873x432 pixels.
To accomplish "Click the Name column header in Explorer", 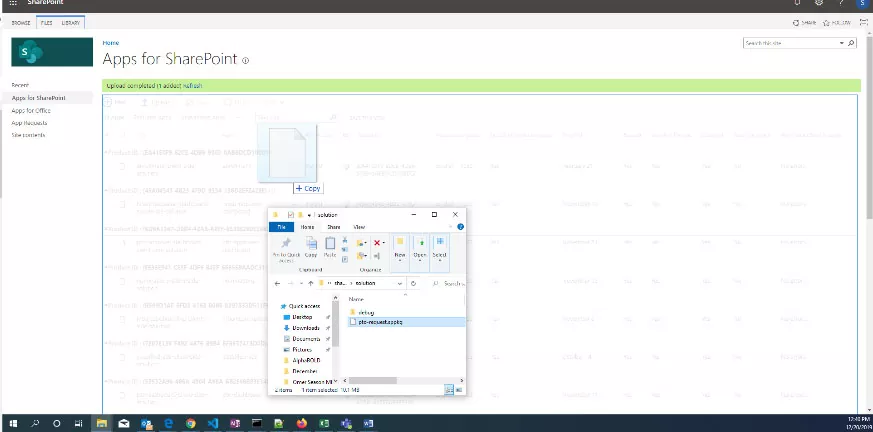I will pos(356,300).
